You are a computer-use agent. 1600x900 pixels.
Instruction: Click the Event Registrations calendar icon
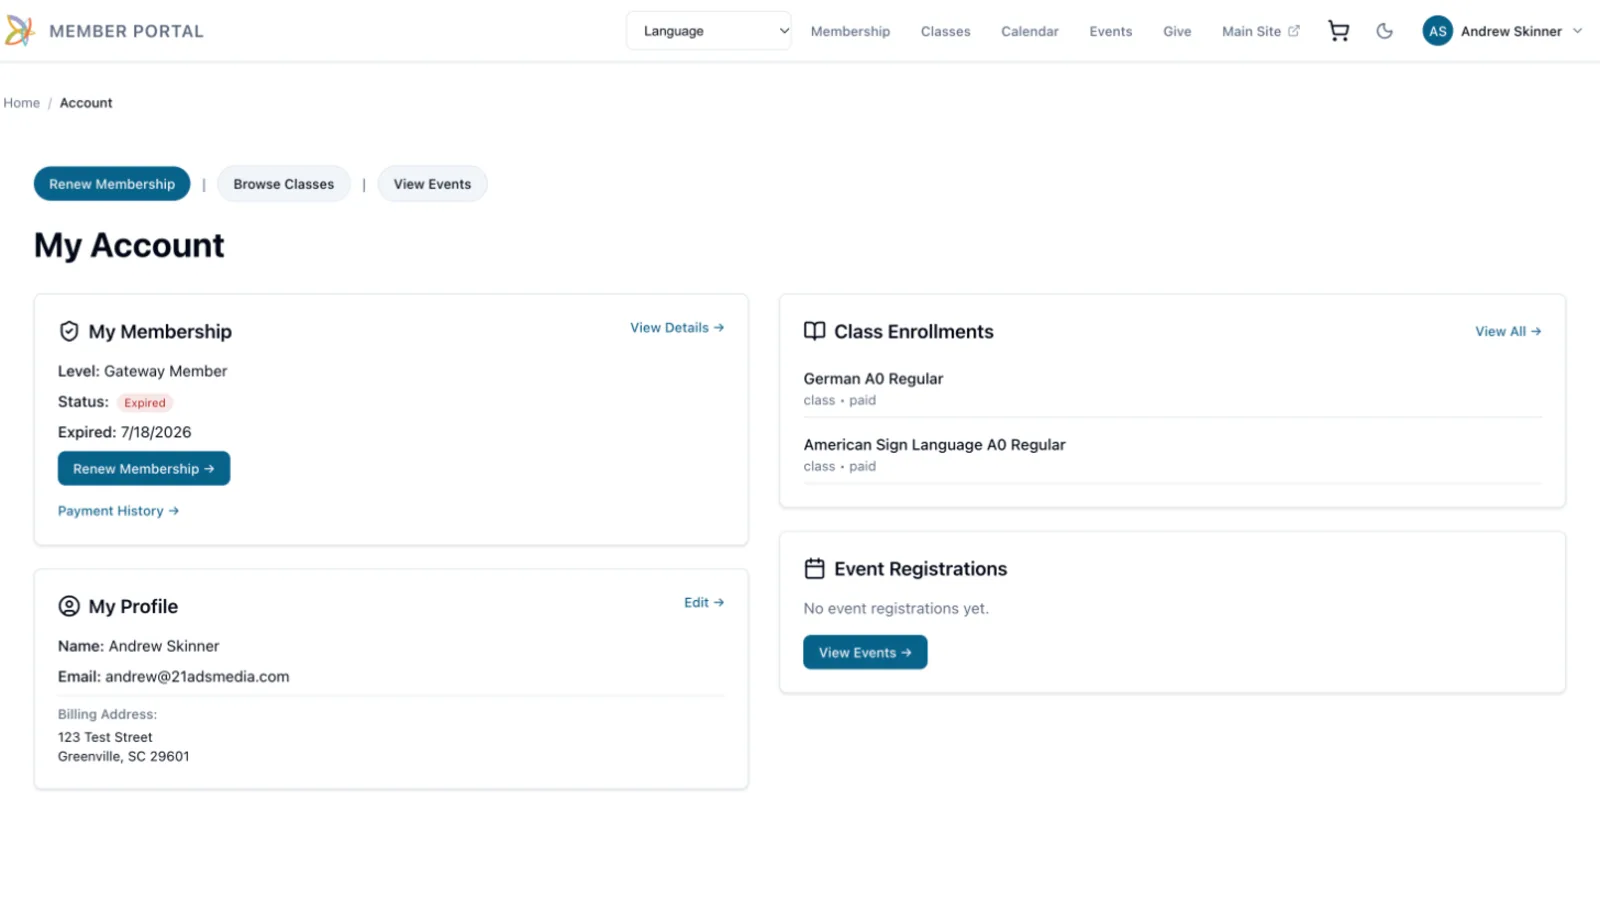point(815,569)
